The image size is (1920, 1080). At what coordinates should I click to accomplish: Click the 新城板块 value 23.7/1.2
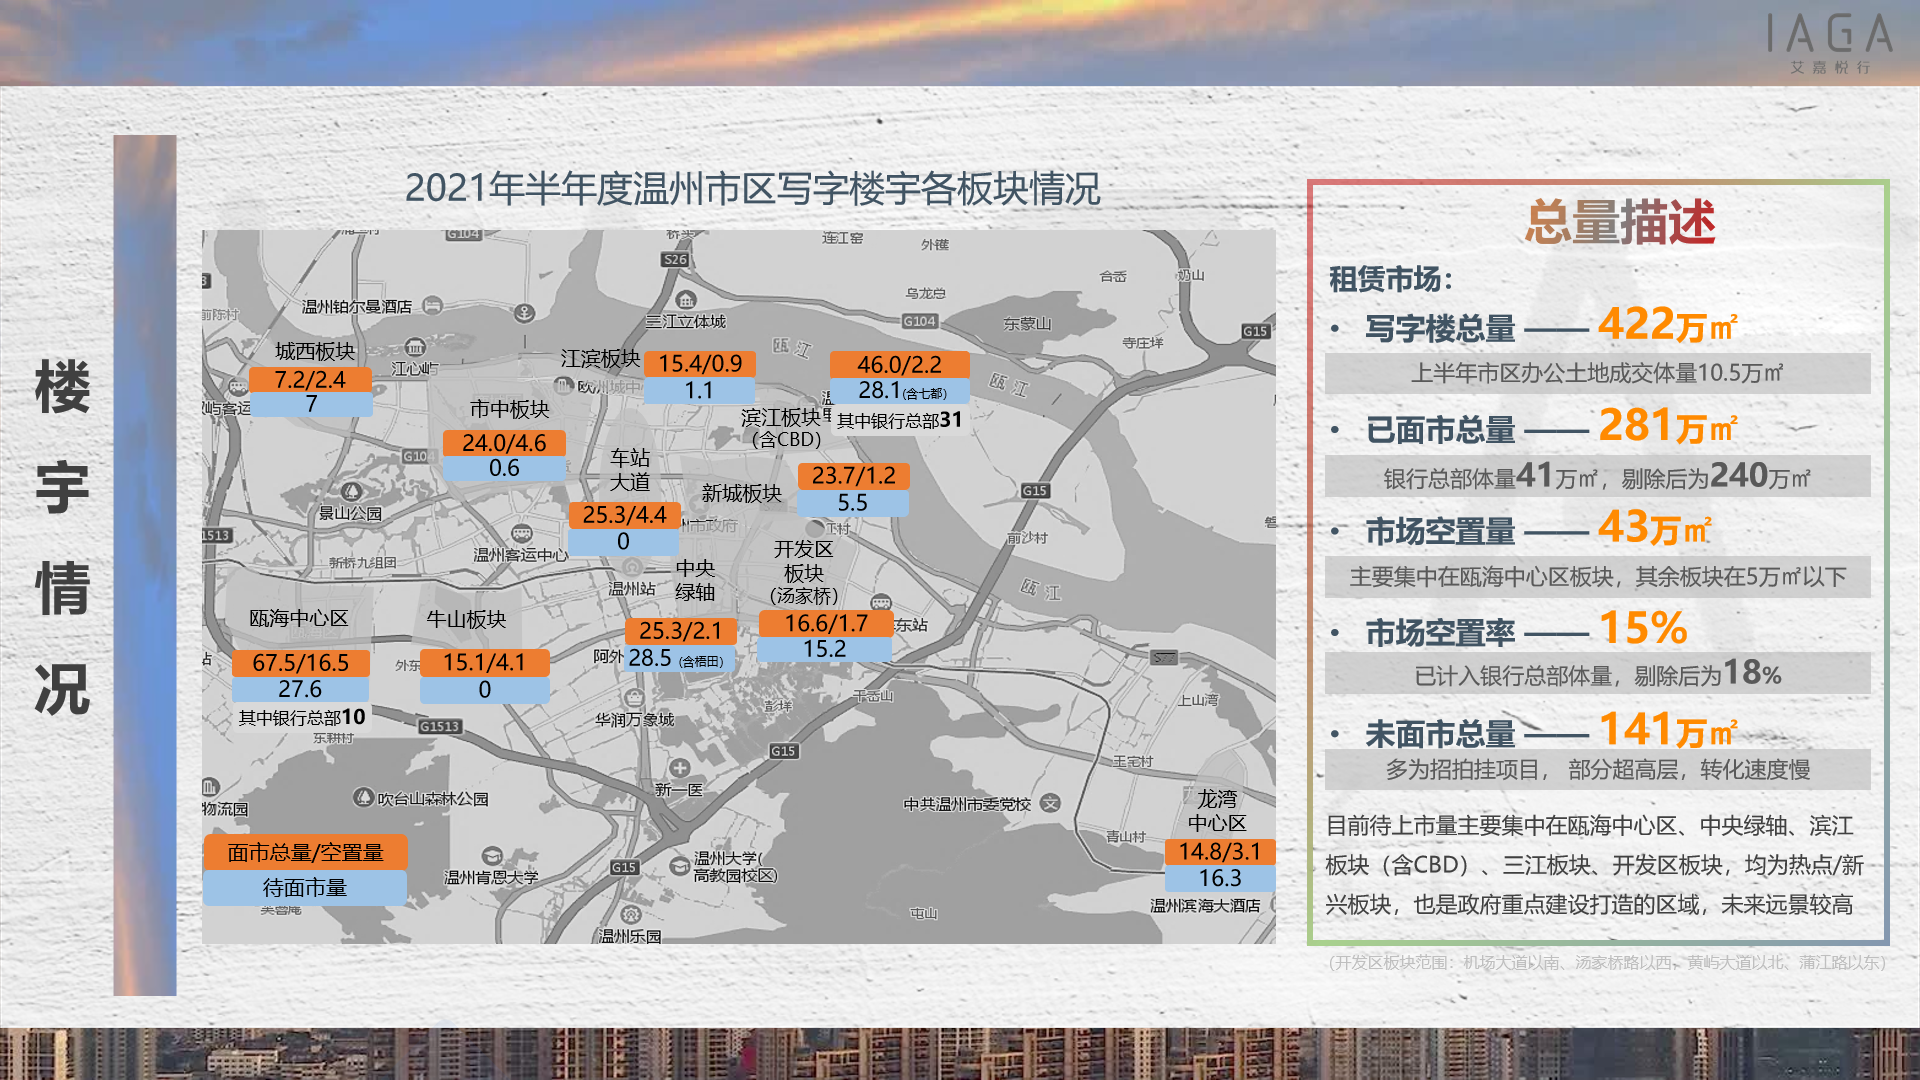853,476
